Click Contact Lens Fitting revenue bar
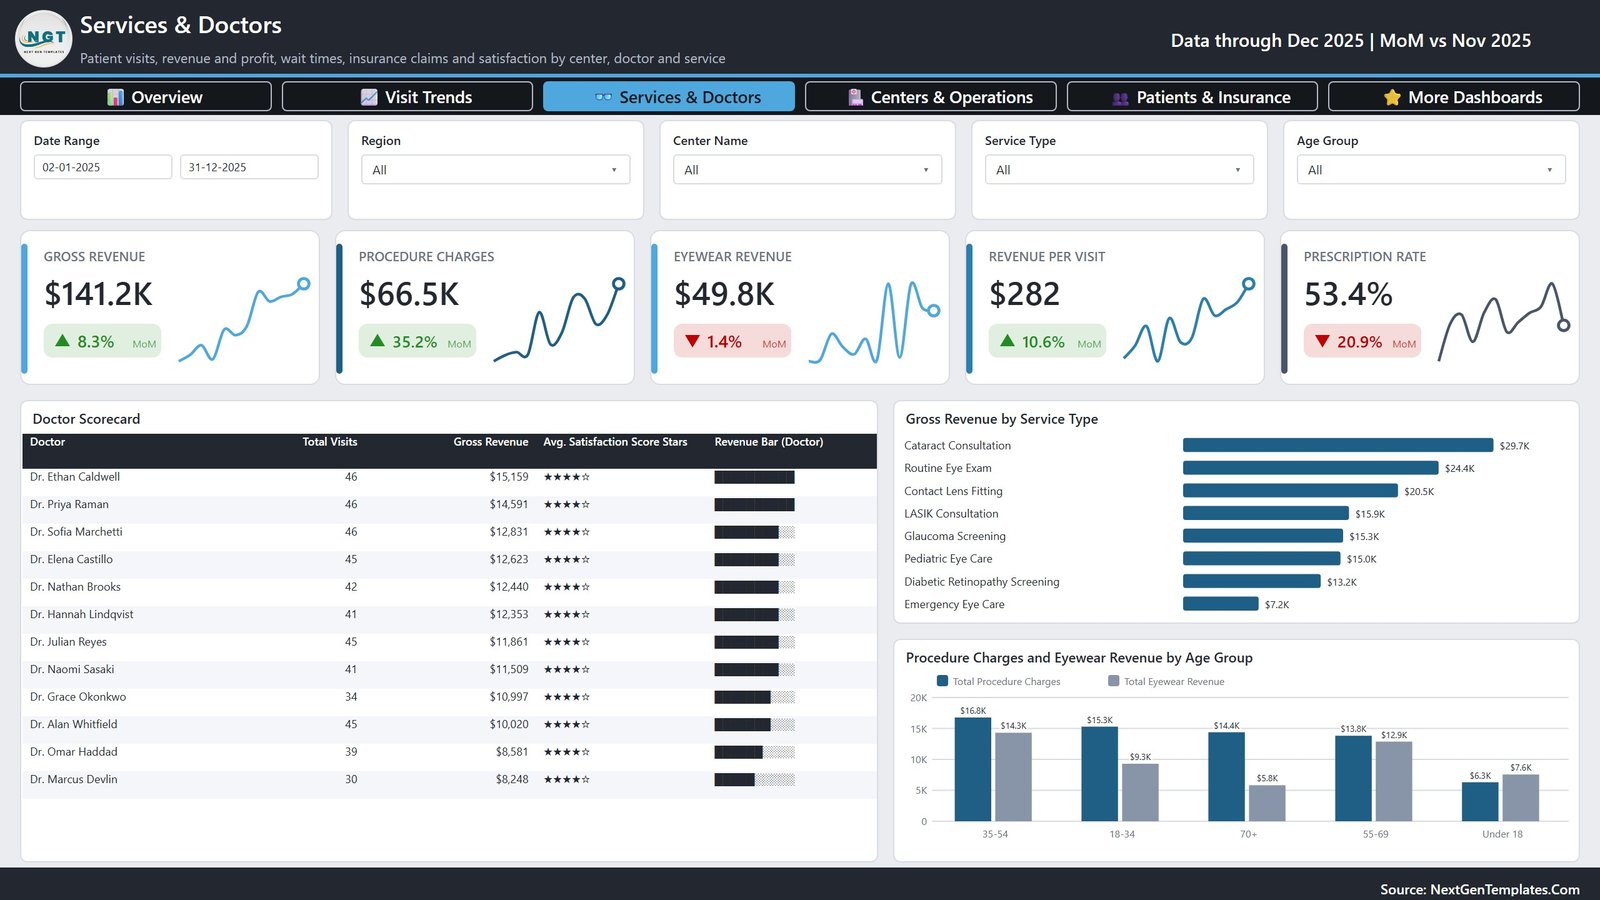The image size is (1600, 900). (x=1290, y=491)
